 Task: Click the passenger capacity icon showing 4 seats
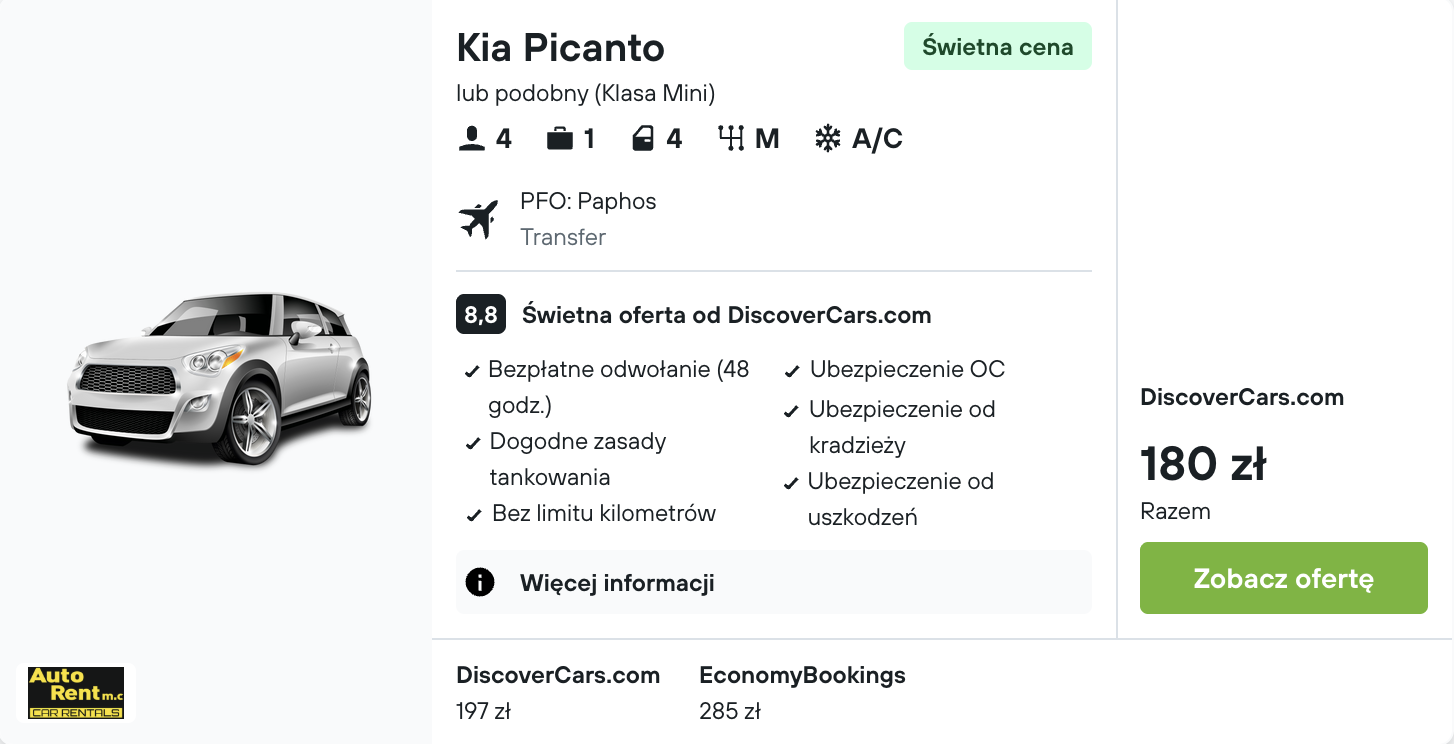(470, 139)
